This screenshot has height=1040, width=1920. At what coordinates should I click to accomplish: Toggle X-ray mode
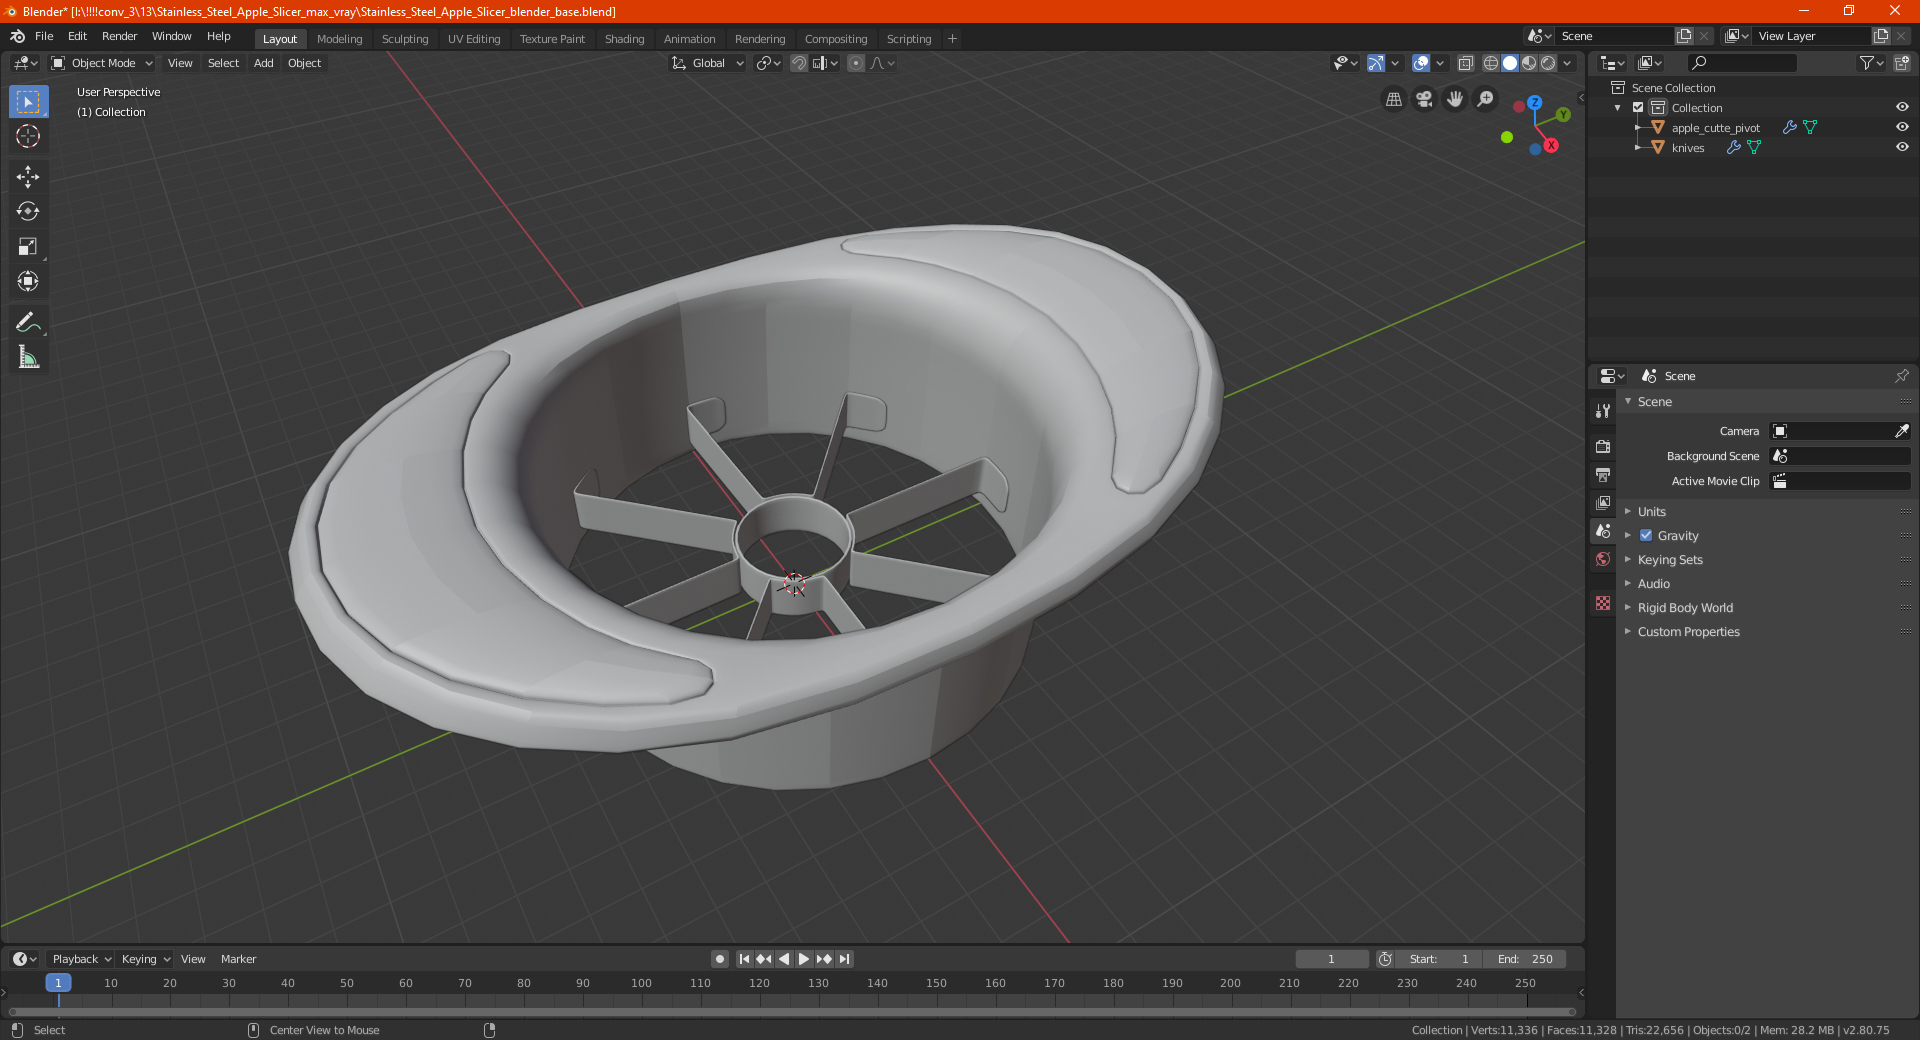click(1465, 63)
